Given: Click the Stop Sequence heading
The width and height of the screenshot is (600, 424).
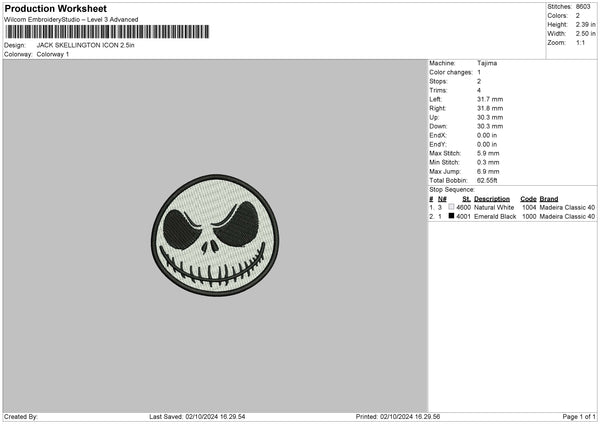Looking at the screenshot, I should 452,189.
